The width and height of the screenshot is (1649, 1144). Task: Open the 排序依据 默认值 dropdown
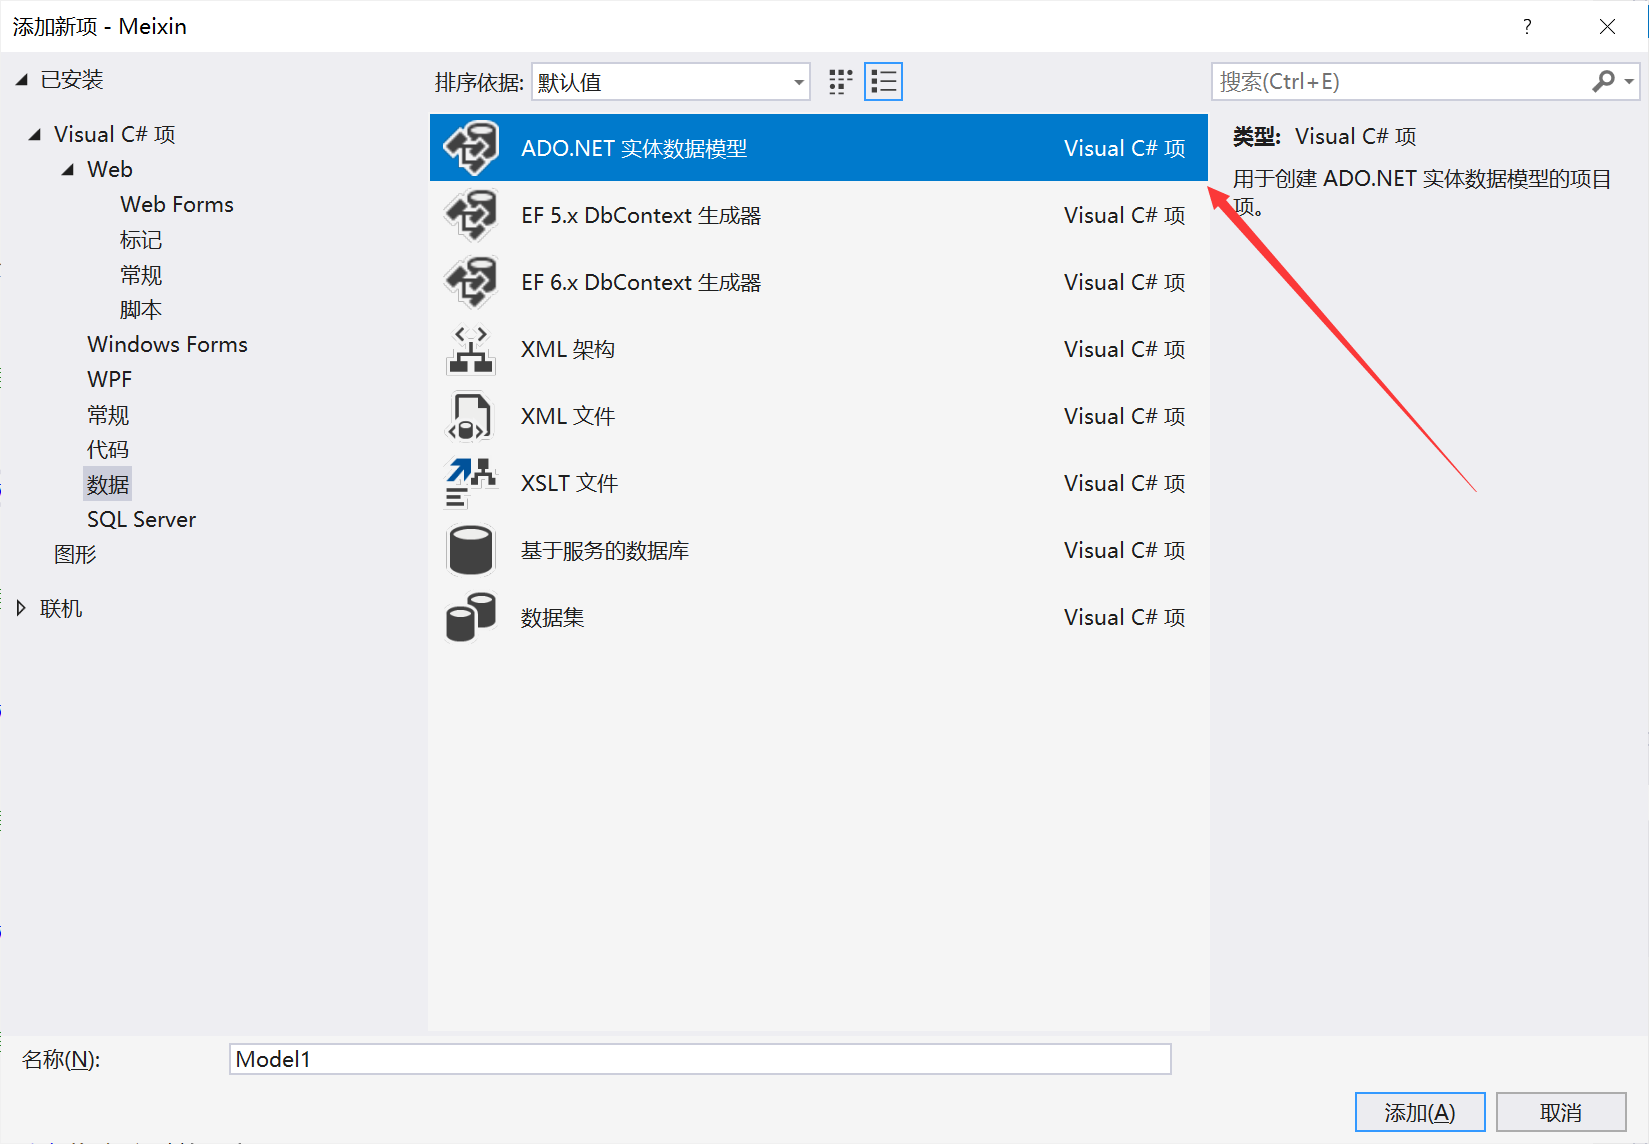(671, 82)
